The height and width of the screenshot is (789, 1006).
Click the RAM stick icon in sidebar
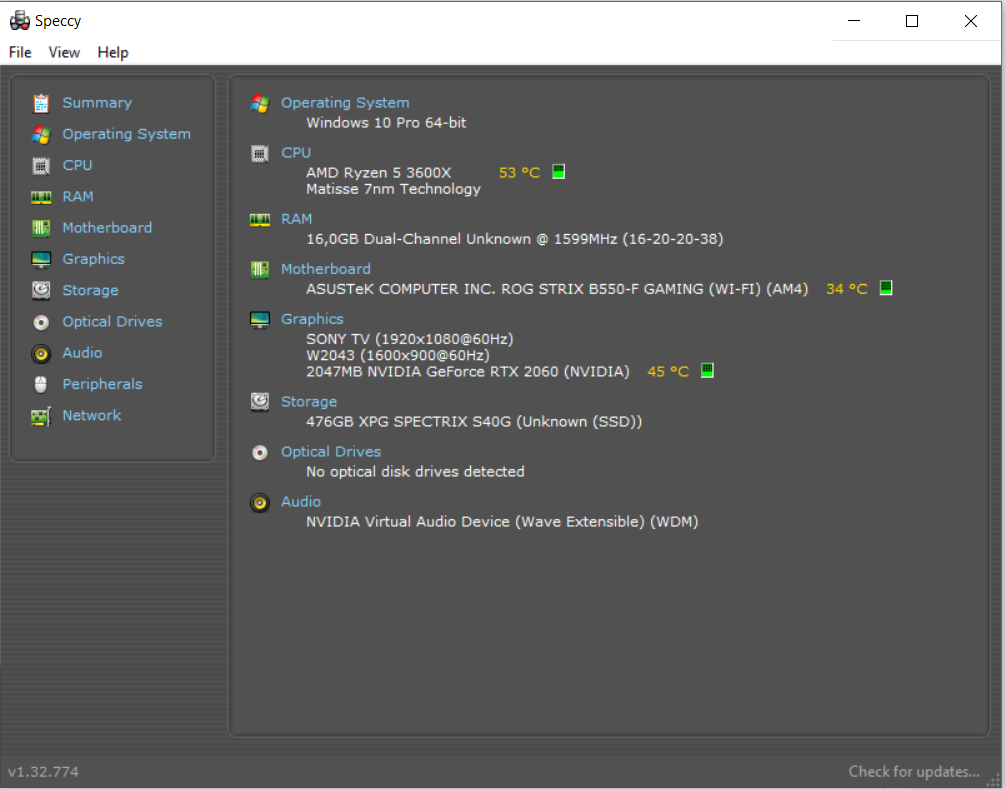tap(41, 197)
